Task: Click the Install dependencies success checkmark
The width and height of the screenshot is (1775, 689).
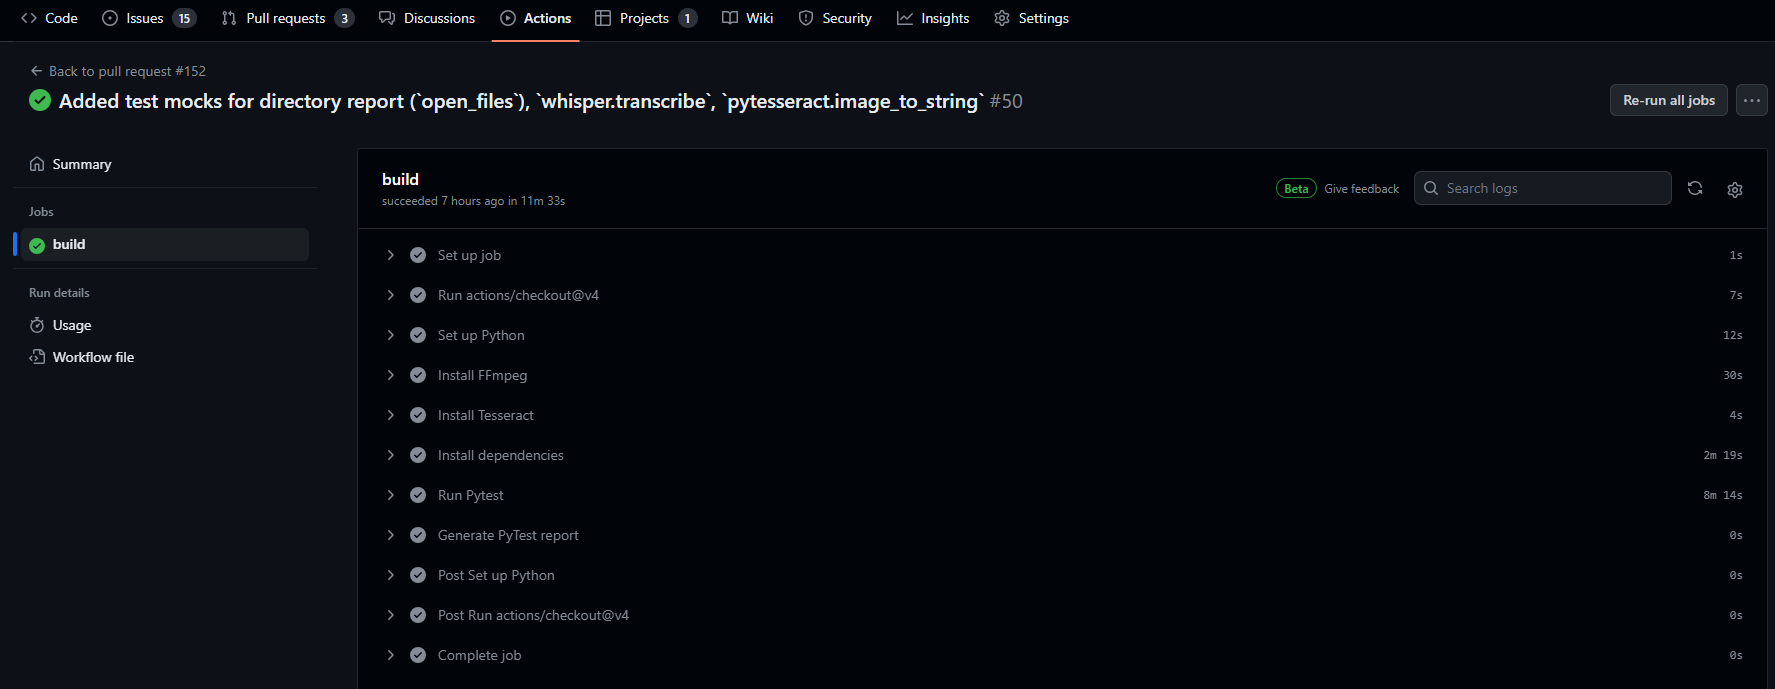Action: [x=418, y=455]
